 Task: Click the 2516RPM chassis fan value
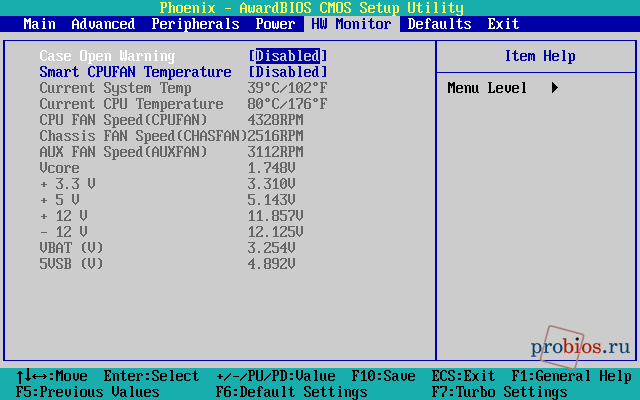[276, 136]
